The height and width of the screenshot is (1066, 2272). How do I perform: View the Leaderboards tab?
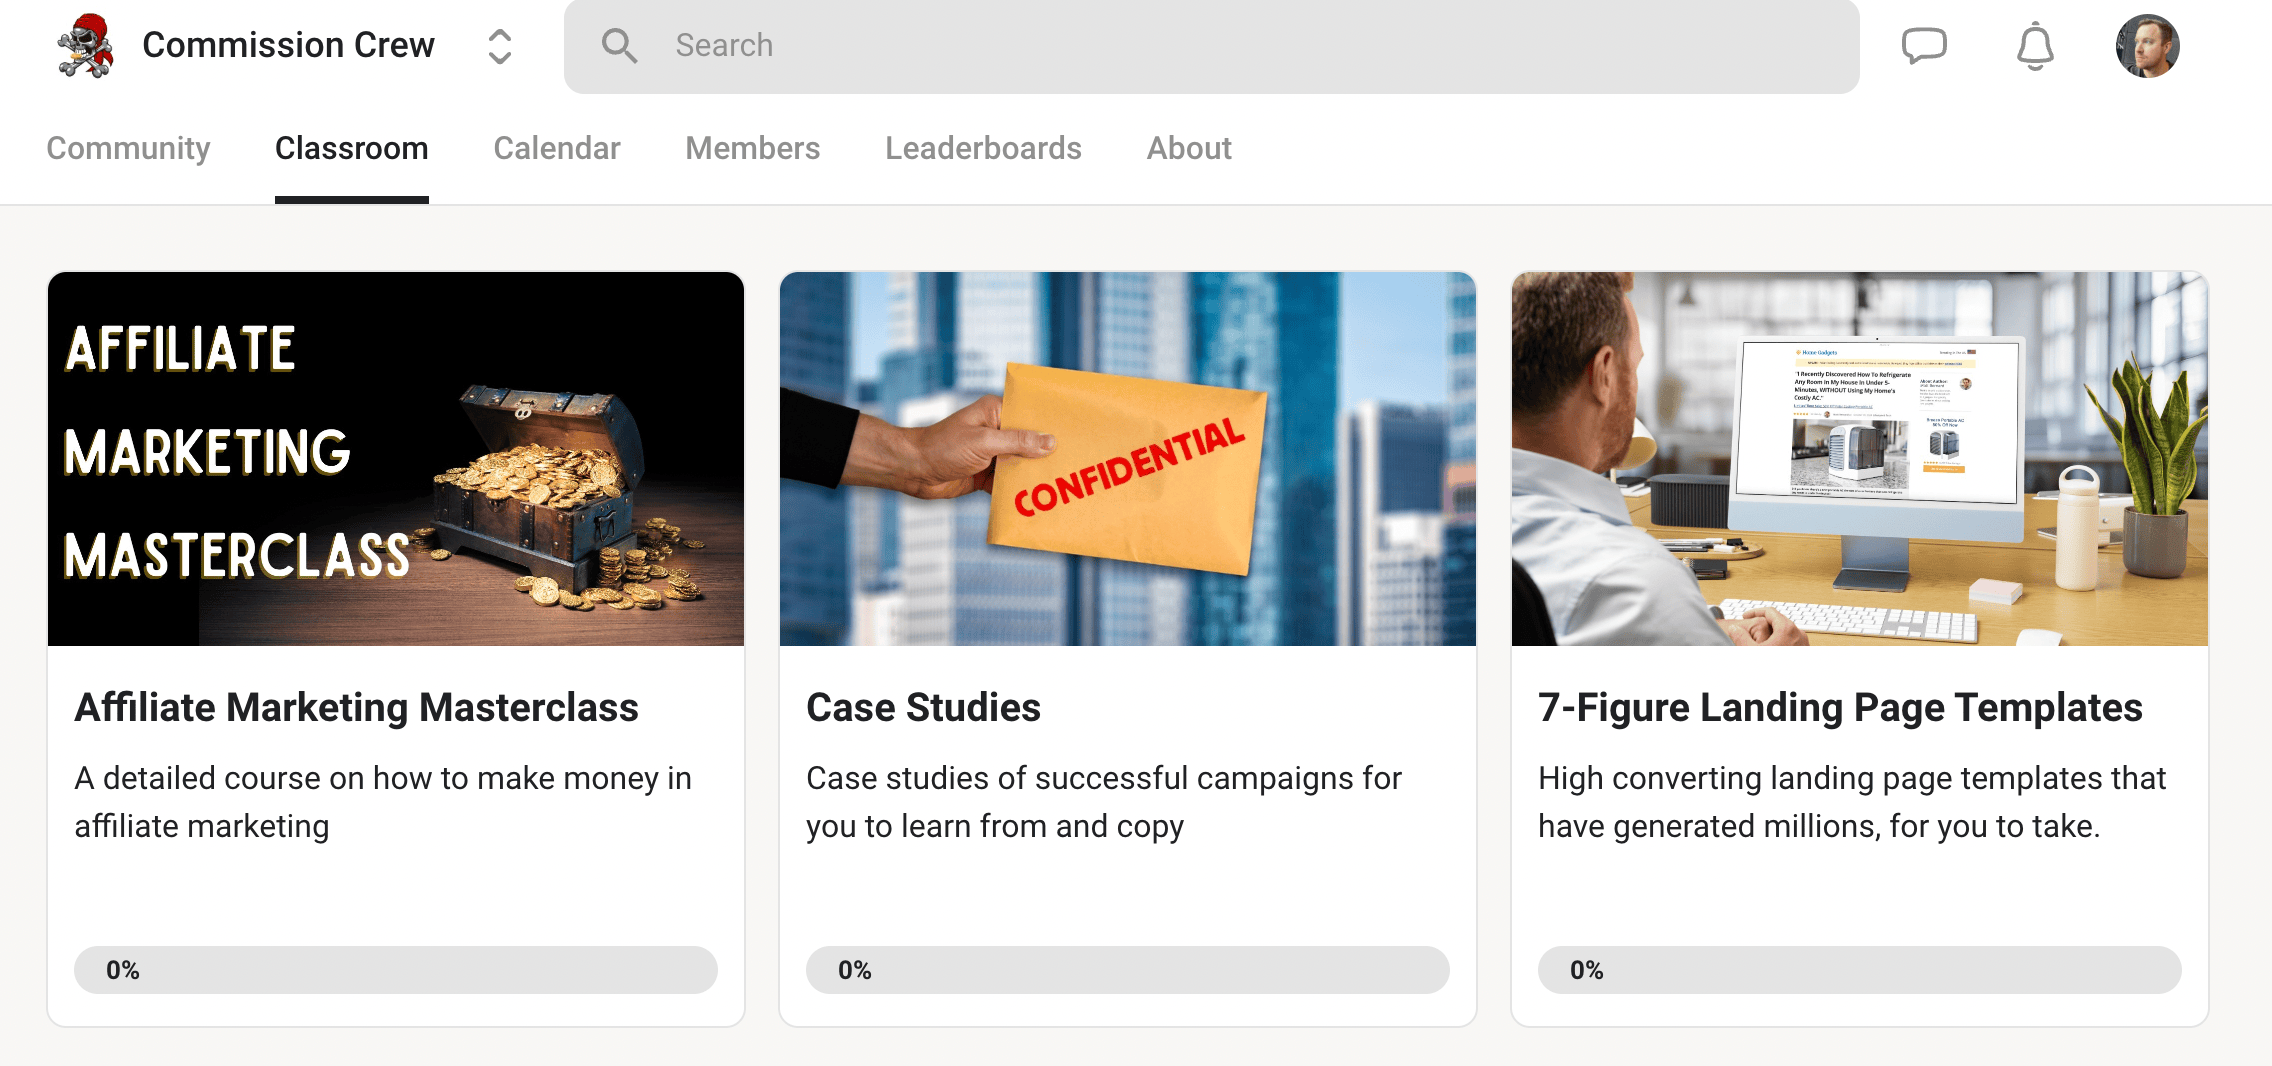click(983, 148)
